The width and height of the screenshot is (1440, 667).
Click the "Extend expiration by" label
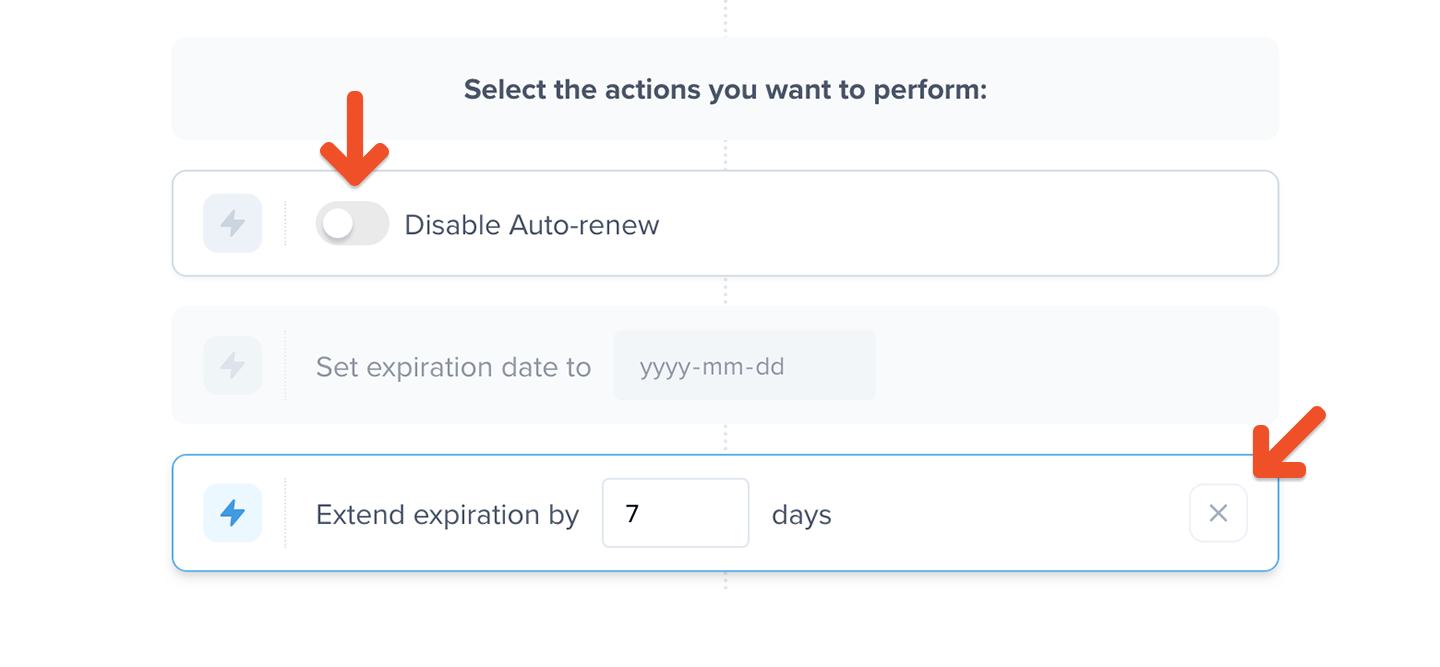(447, 515)
